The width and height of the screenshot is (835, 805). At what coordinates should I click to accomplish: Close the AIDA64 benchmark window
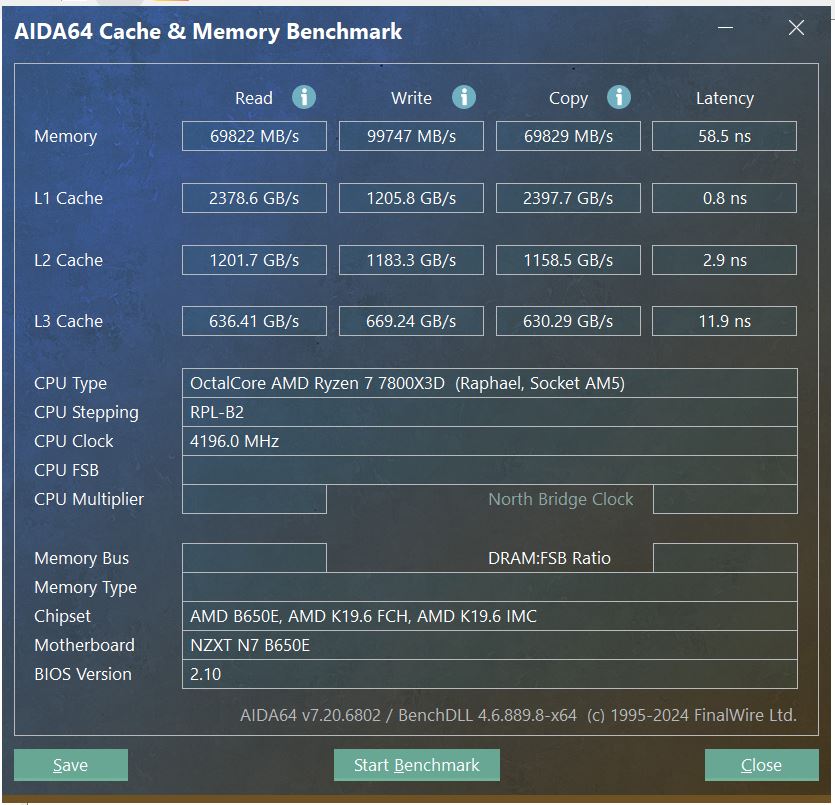[x=762, y=765]
